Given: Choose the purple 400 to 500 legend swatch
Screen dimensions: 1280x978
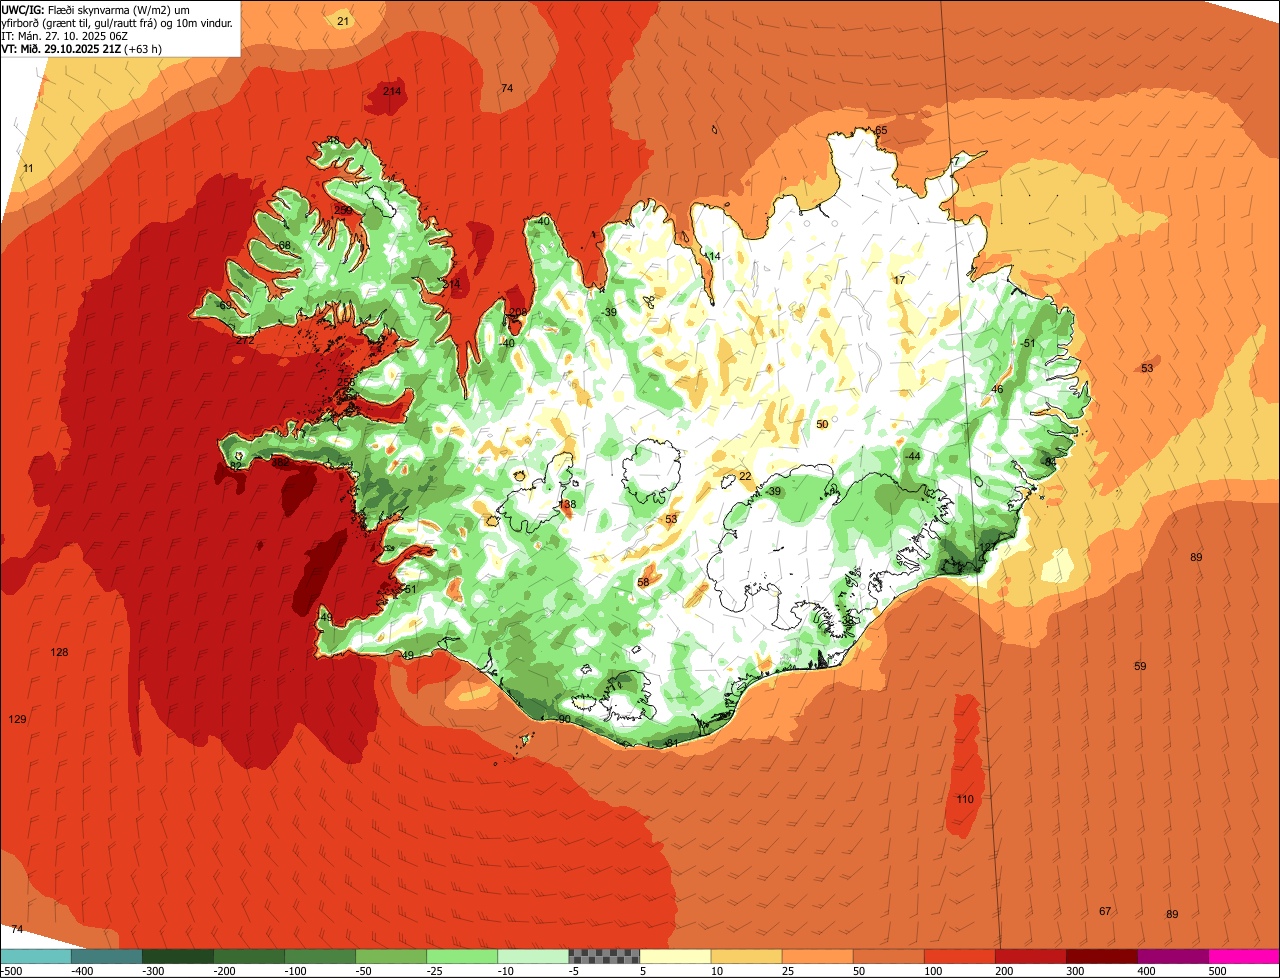Looking at the screenshot, I should point(1173,957).
